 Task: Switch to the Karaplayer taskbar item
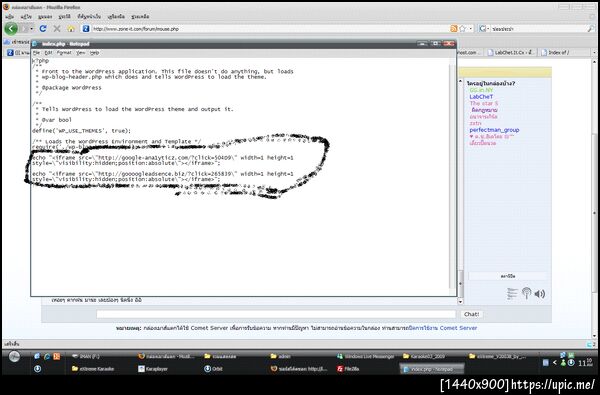point(153,369)
